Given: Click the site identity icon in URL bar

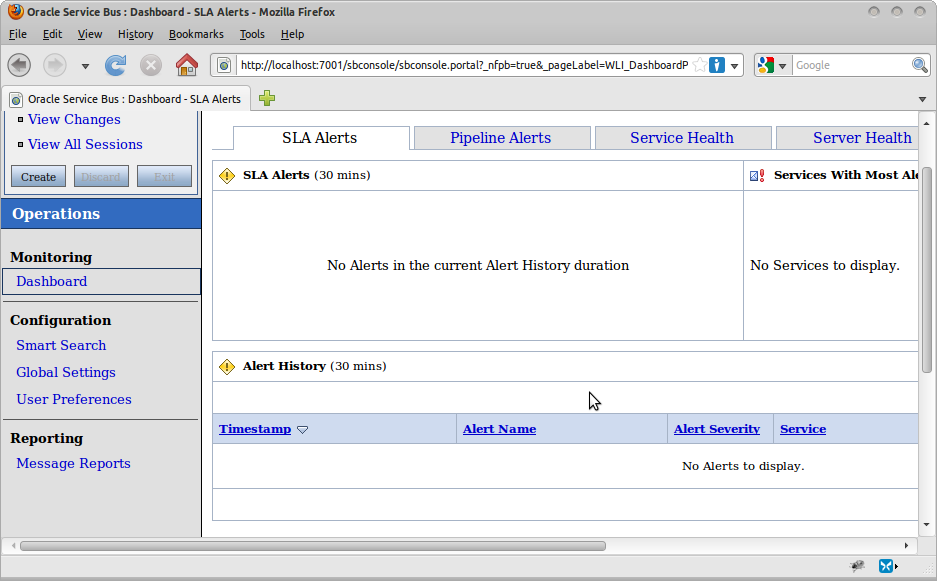Looking at the screenshot, I should tap(223, 65).
